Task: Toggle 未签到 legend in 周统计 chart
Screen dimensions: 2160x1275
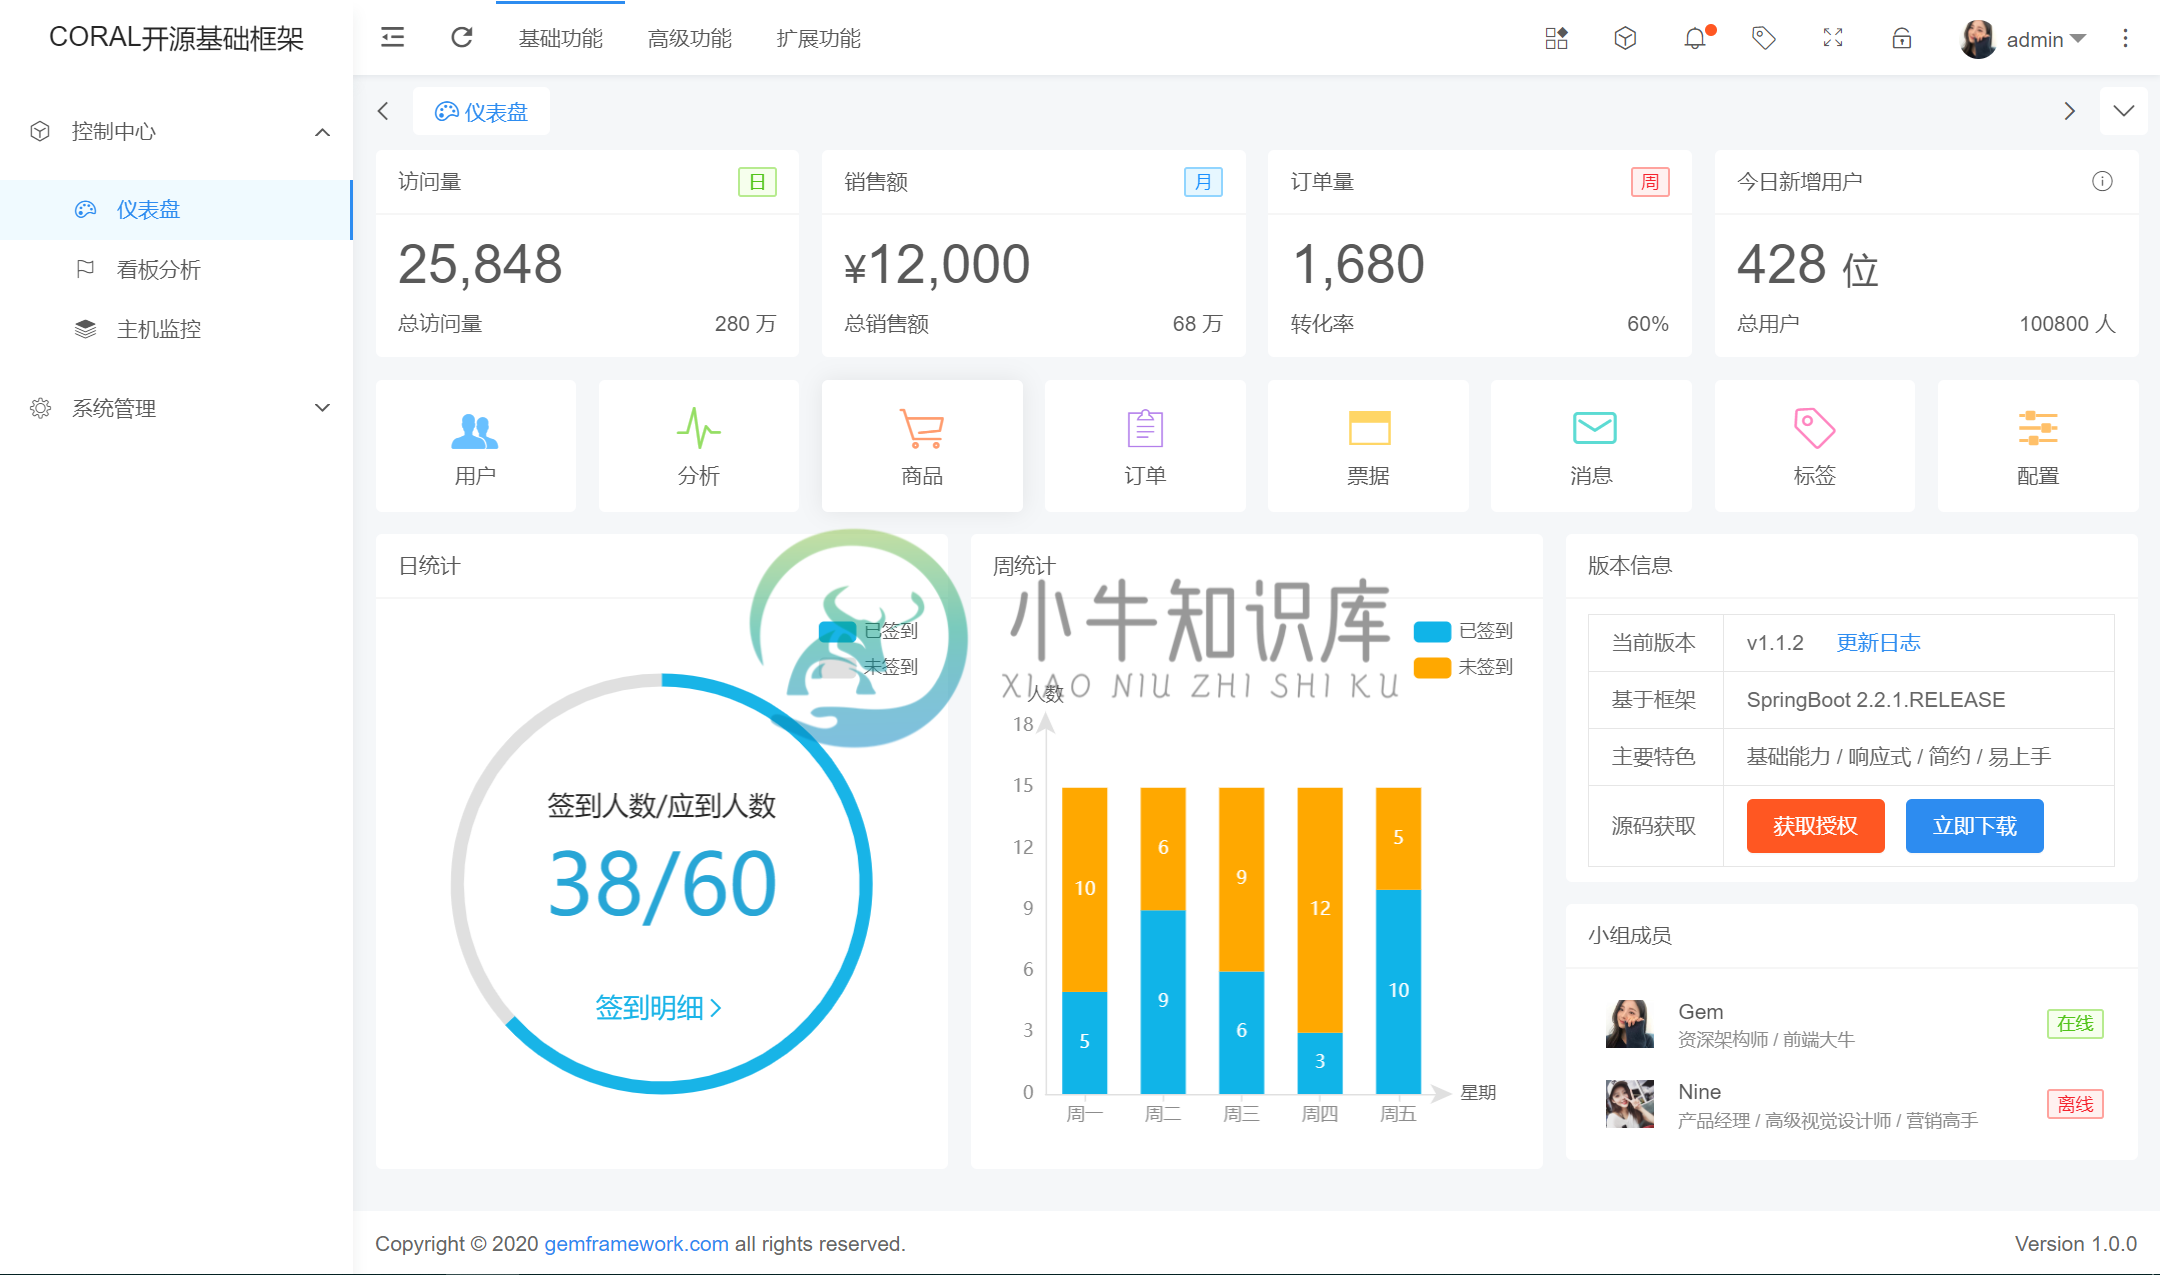Action: point(1463,667)
